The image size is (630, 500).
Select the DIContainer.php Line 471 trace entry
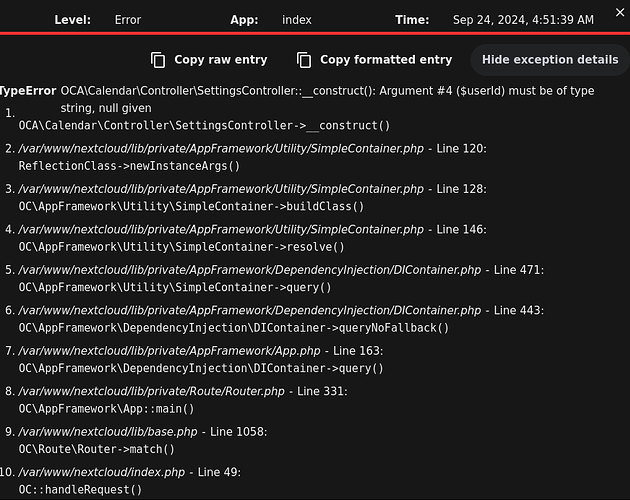(x=280, y=270)
